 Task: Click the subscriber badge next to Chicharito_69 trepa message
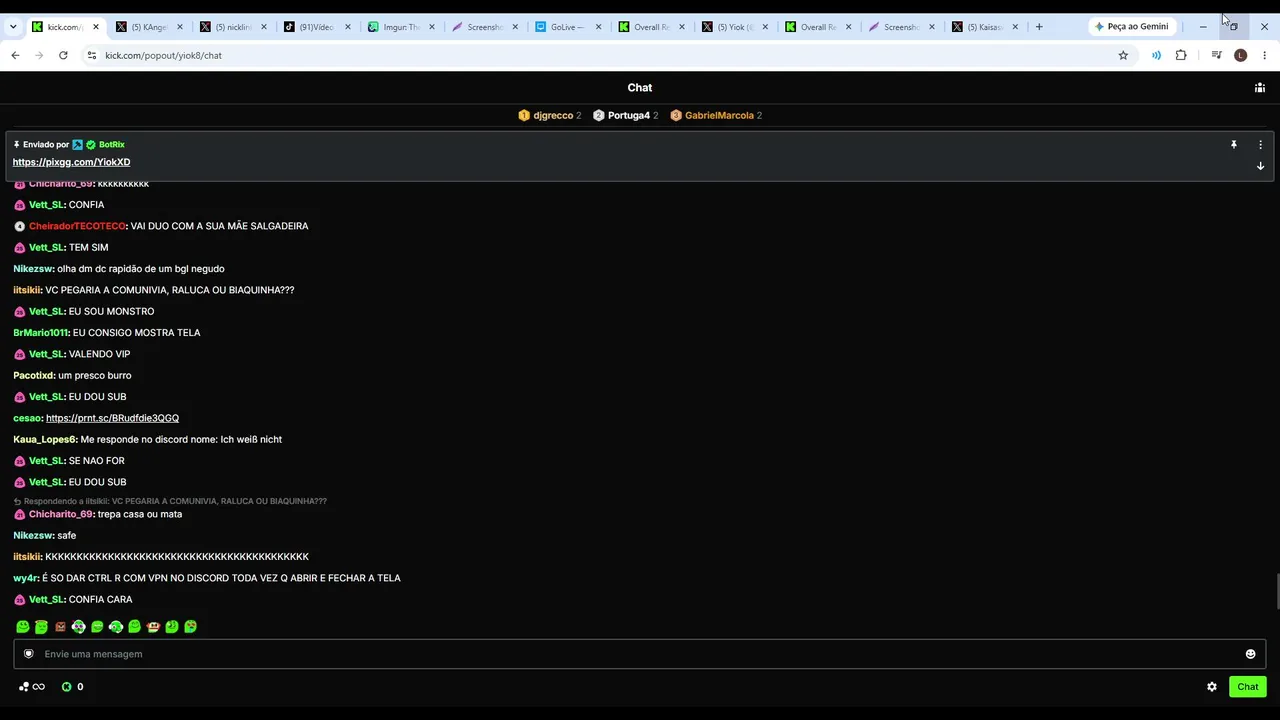coord(19,514)
